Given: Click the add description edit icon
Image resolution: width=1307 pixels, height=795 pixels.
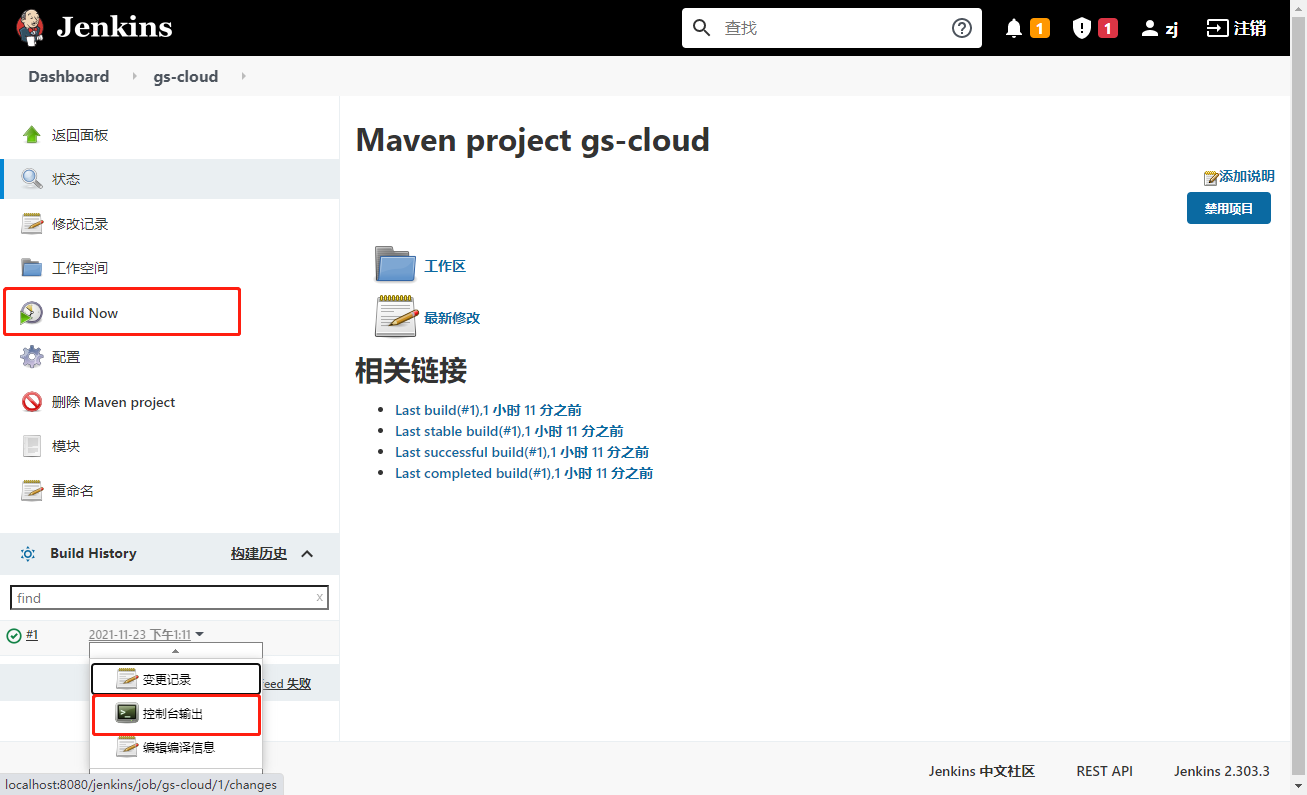Looking at the screenshot, I should point(1211,177).
